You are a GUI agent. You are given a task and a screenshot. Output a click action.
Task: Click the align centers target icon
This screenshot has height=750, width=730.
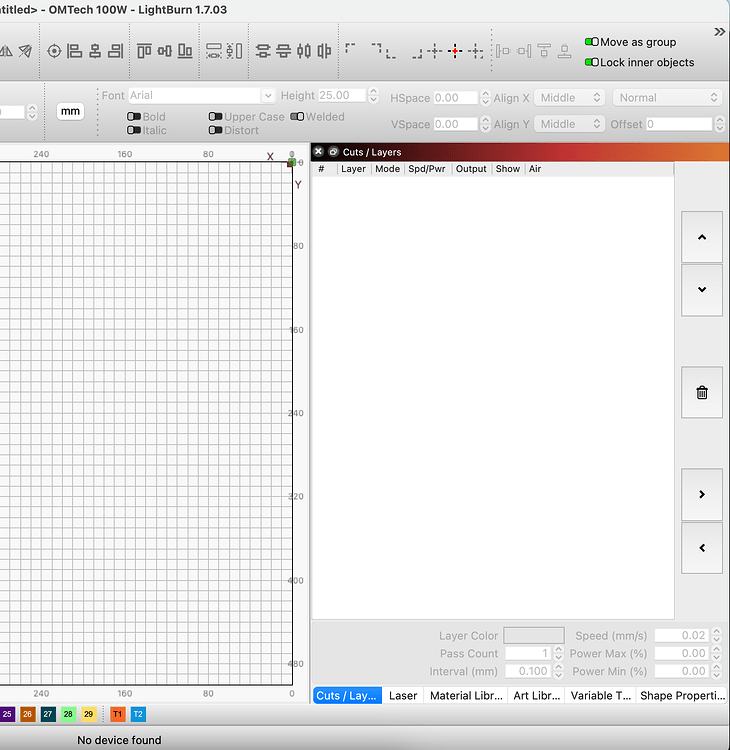point(55,51)
